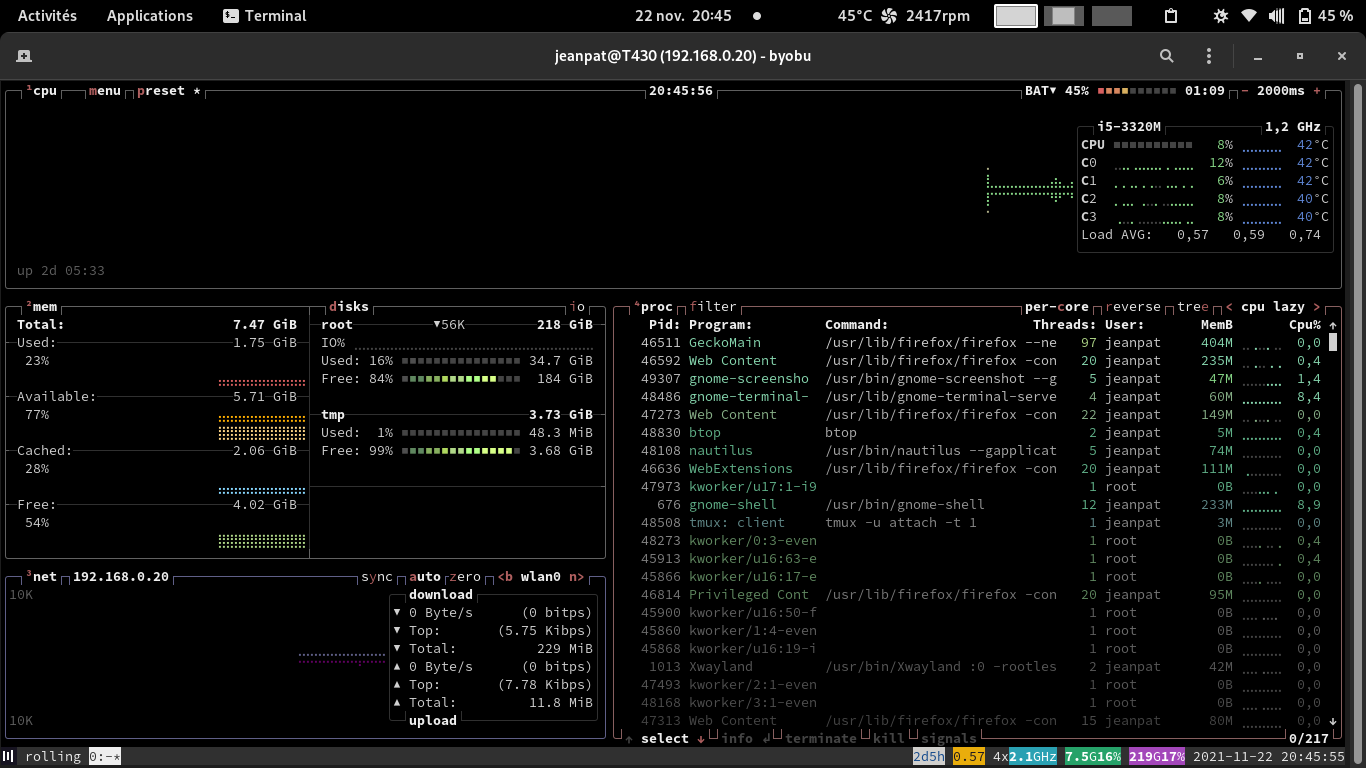
Task: Click the 45°C 2417rpm sensor indicator
Action: [904, 16]
